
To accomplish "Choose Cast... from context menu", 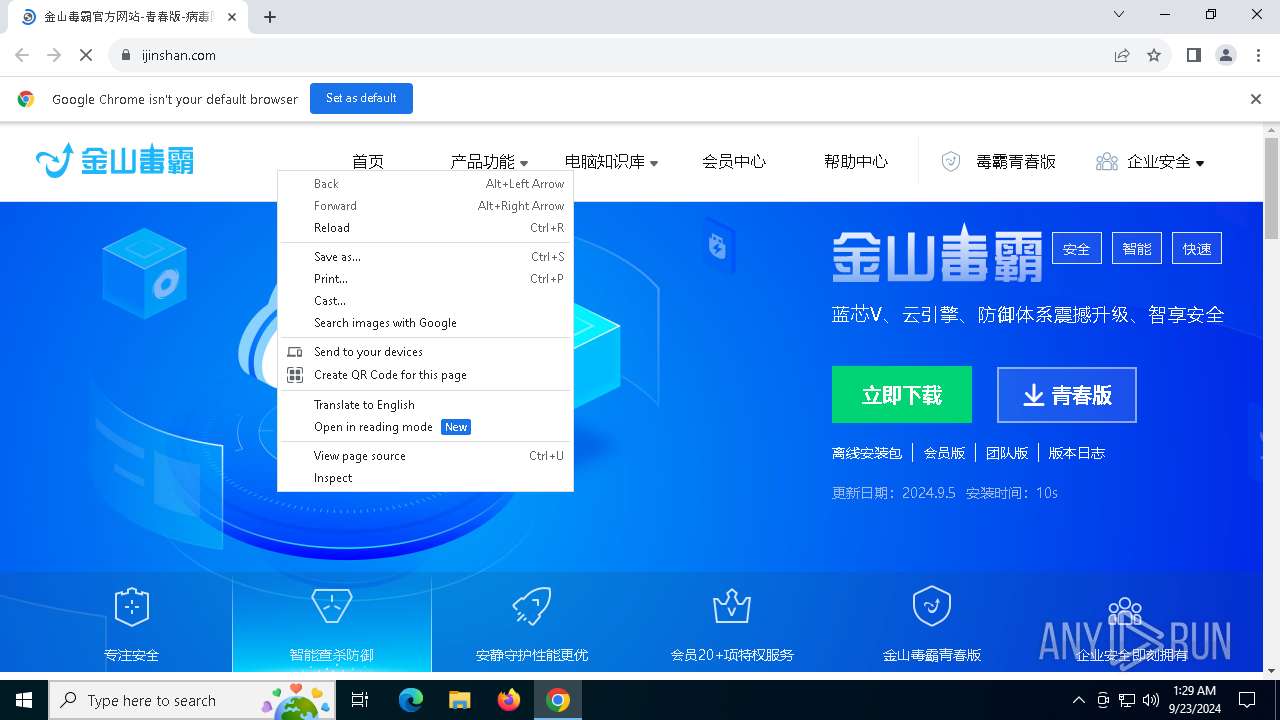I will (425, 301).
